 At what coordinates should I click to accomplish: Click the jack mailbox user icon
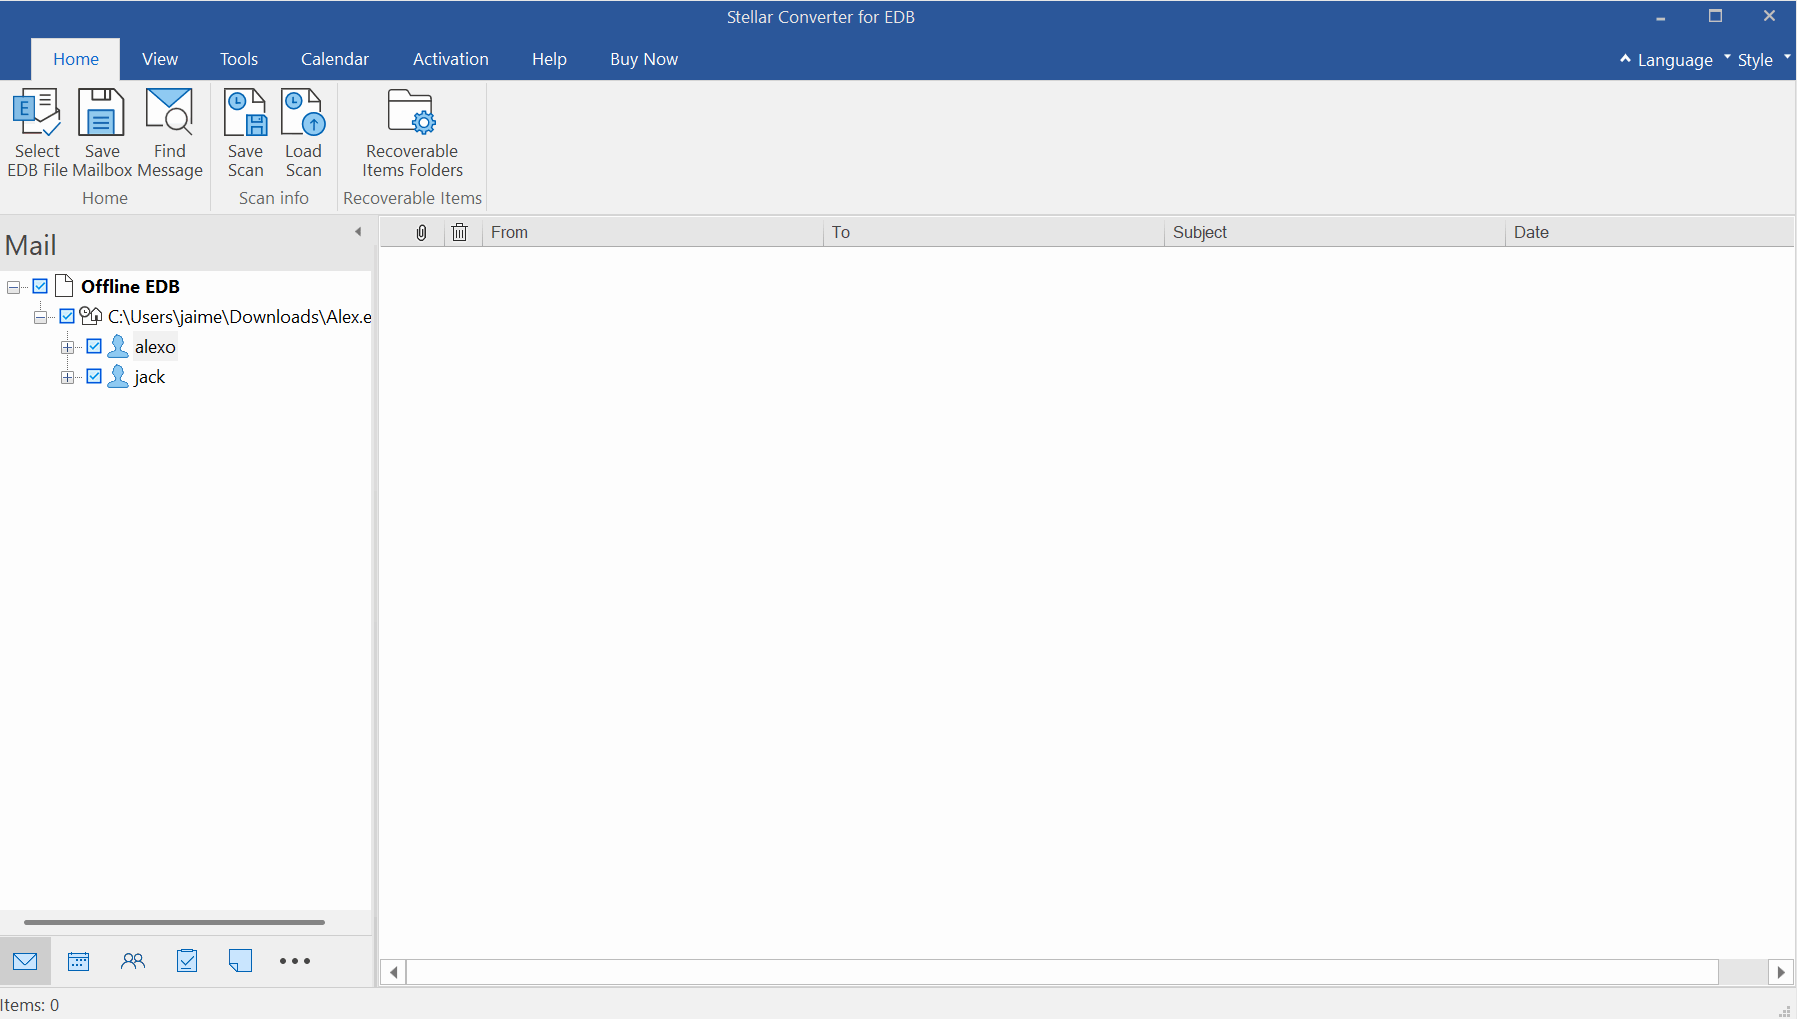click(118, 376)
